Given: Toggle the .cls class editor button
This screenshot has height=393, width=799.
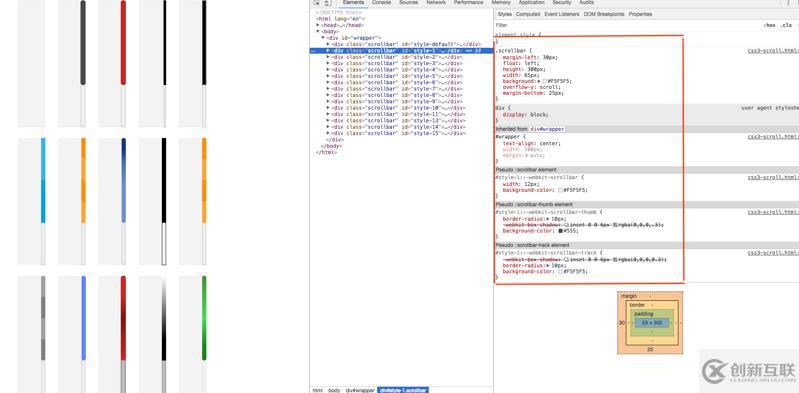Looking at the screenshot, I should [787, 24].
